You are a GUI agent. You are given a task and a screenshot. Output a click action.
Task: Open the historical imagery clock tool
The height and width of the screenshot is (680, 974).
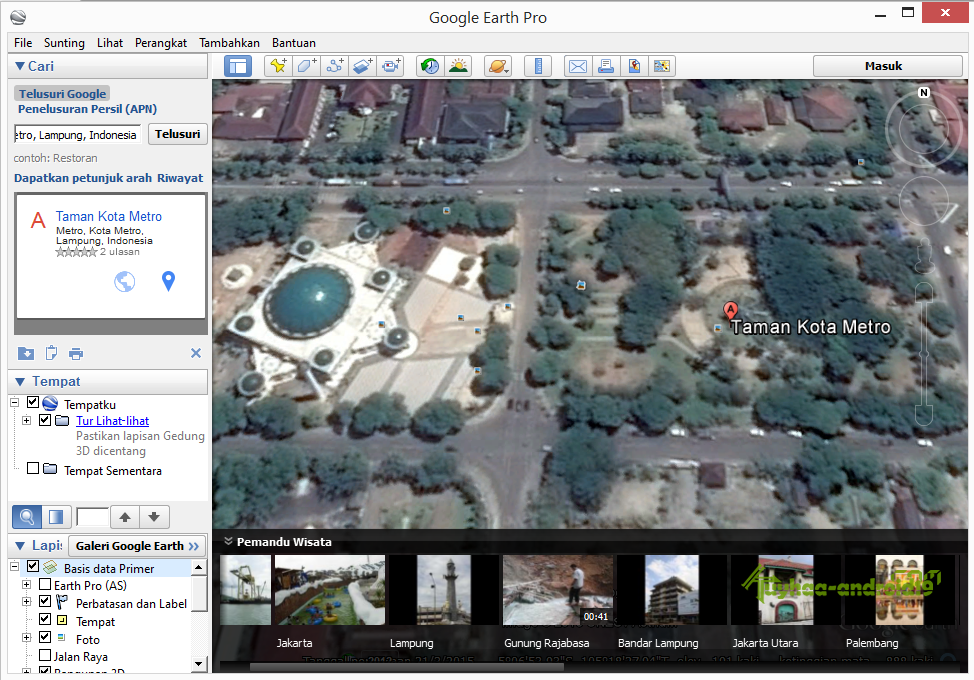click(429, 66)
